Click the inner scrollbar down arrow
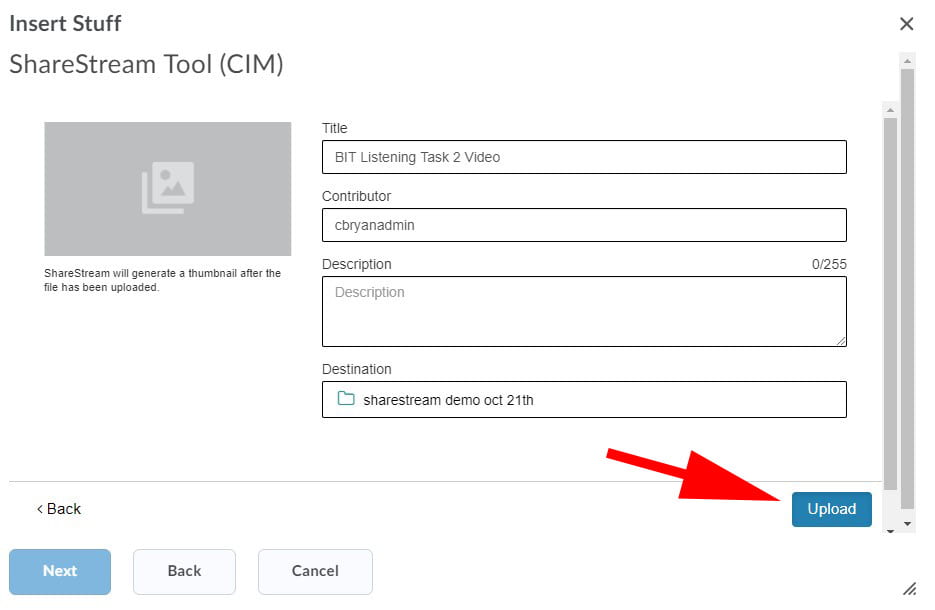This screenshot has width=935, height=610. click(890, 531)
